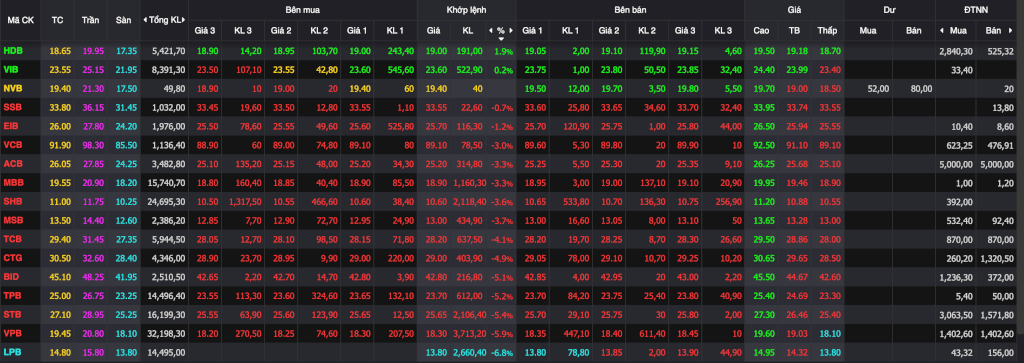Screen dimensions: 1024x363
Task: Click the left arrow next to % column
Action: 490,30
